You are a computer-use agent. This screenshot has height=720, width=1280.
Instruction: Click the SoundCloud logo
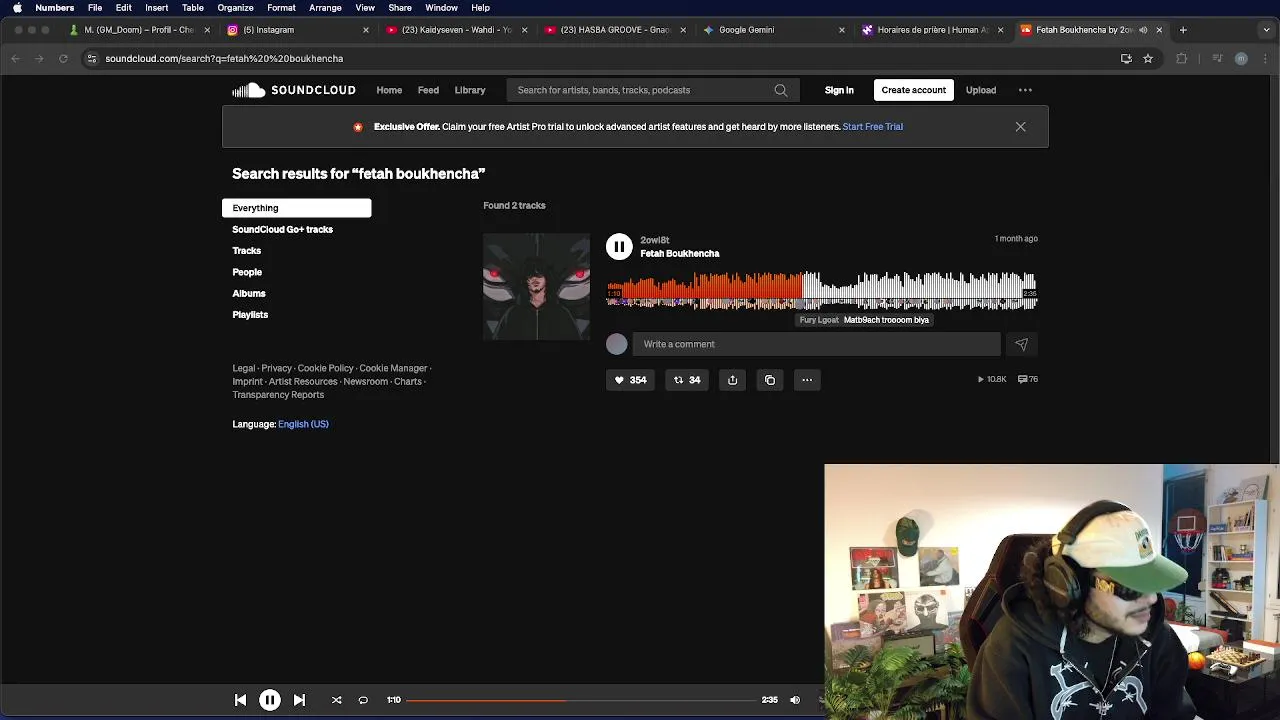(x=293, y=90)
